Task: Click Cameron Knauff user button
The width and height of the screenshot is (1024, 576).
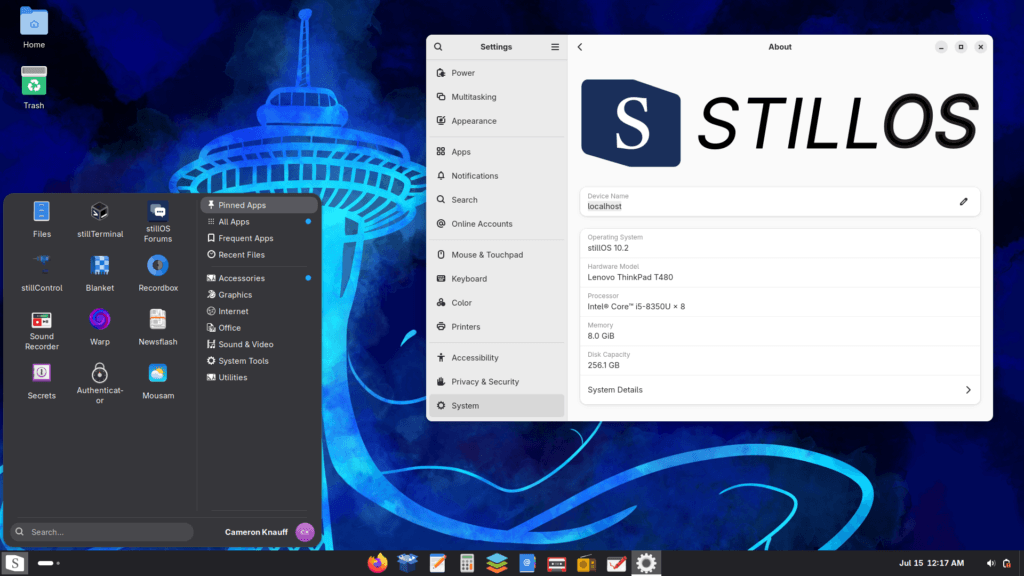Action: click(x=269, y=532)
